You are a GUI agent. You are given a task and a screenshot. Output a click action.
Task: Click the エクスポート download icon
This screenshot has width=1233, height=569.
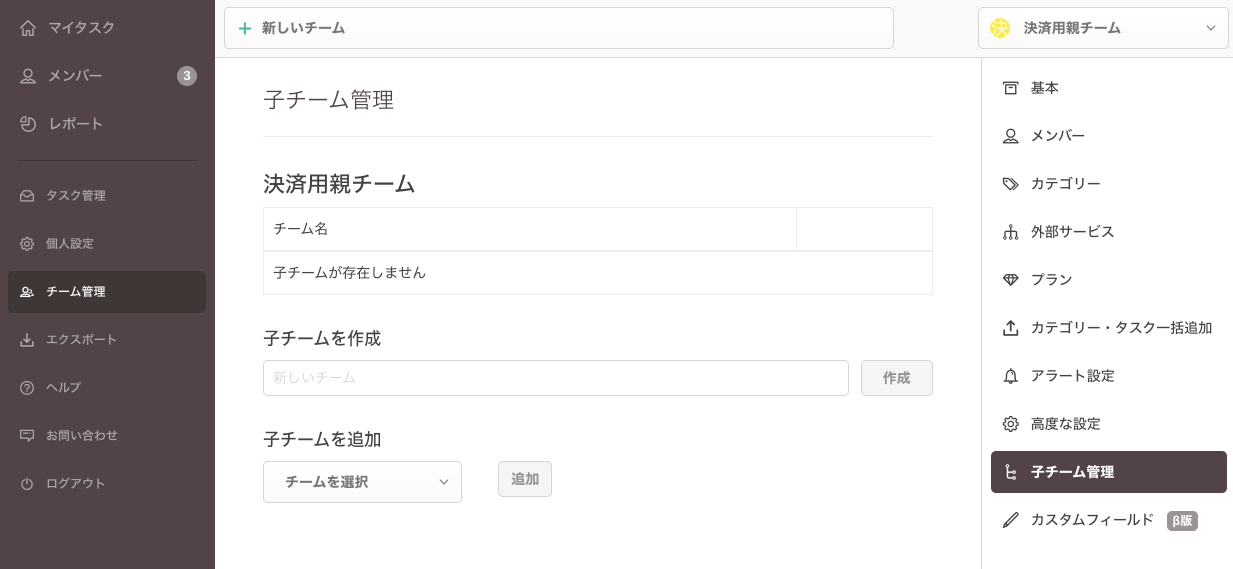tap(27, 340)
